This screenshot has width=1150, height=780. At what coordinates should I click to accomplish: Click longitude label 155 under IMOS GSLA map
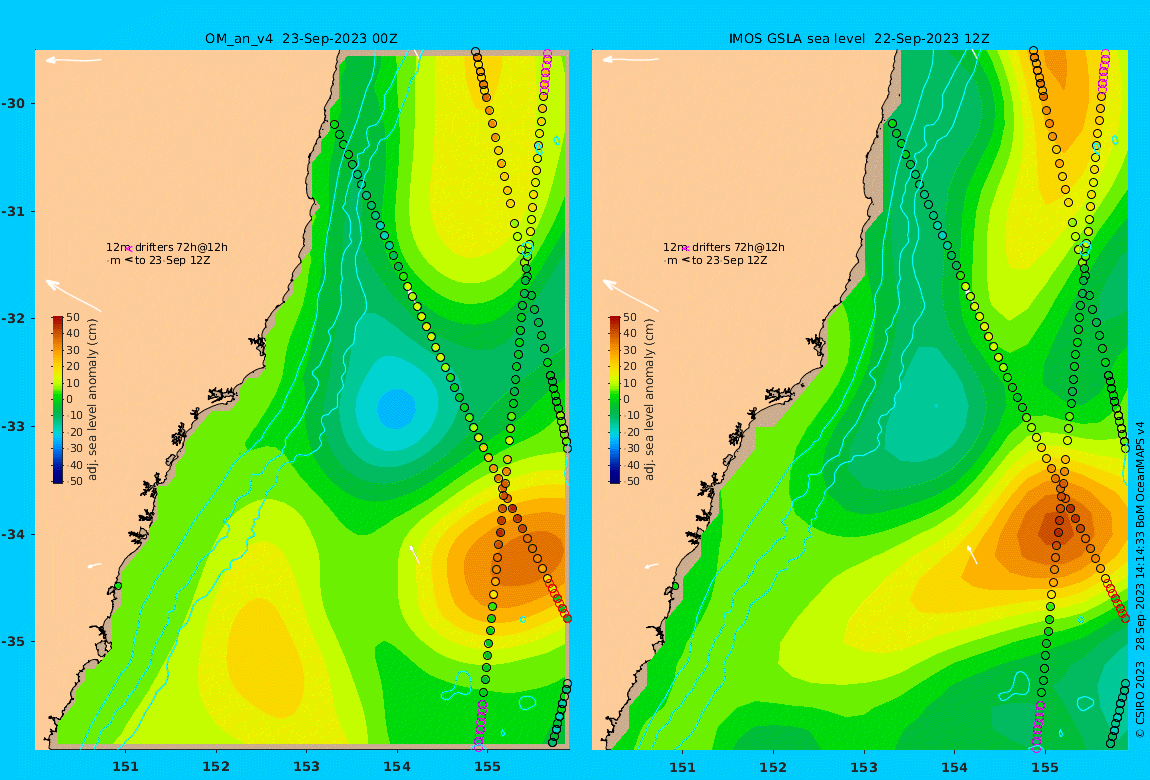coord(1044,767)
